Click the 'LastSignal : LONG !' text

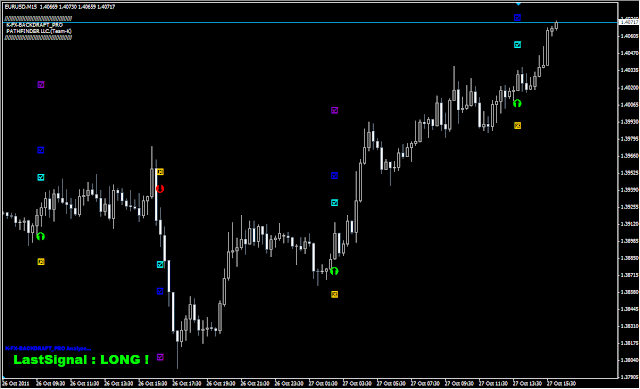click(x=81, y=360)
